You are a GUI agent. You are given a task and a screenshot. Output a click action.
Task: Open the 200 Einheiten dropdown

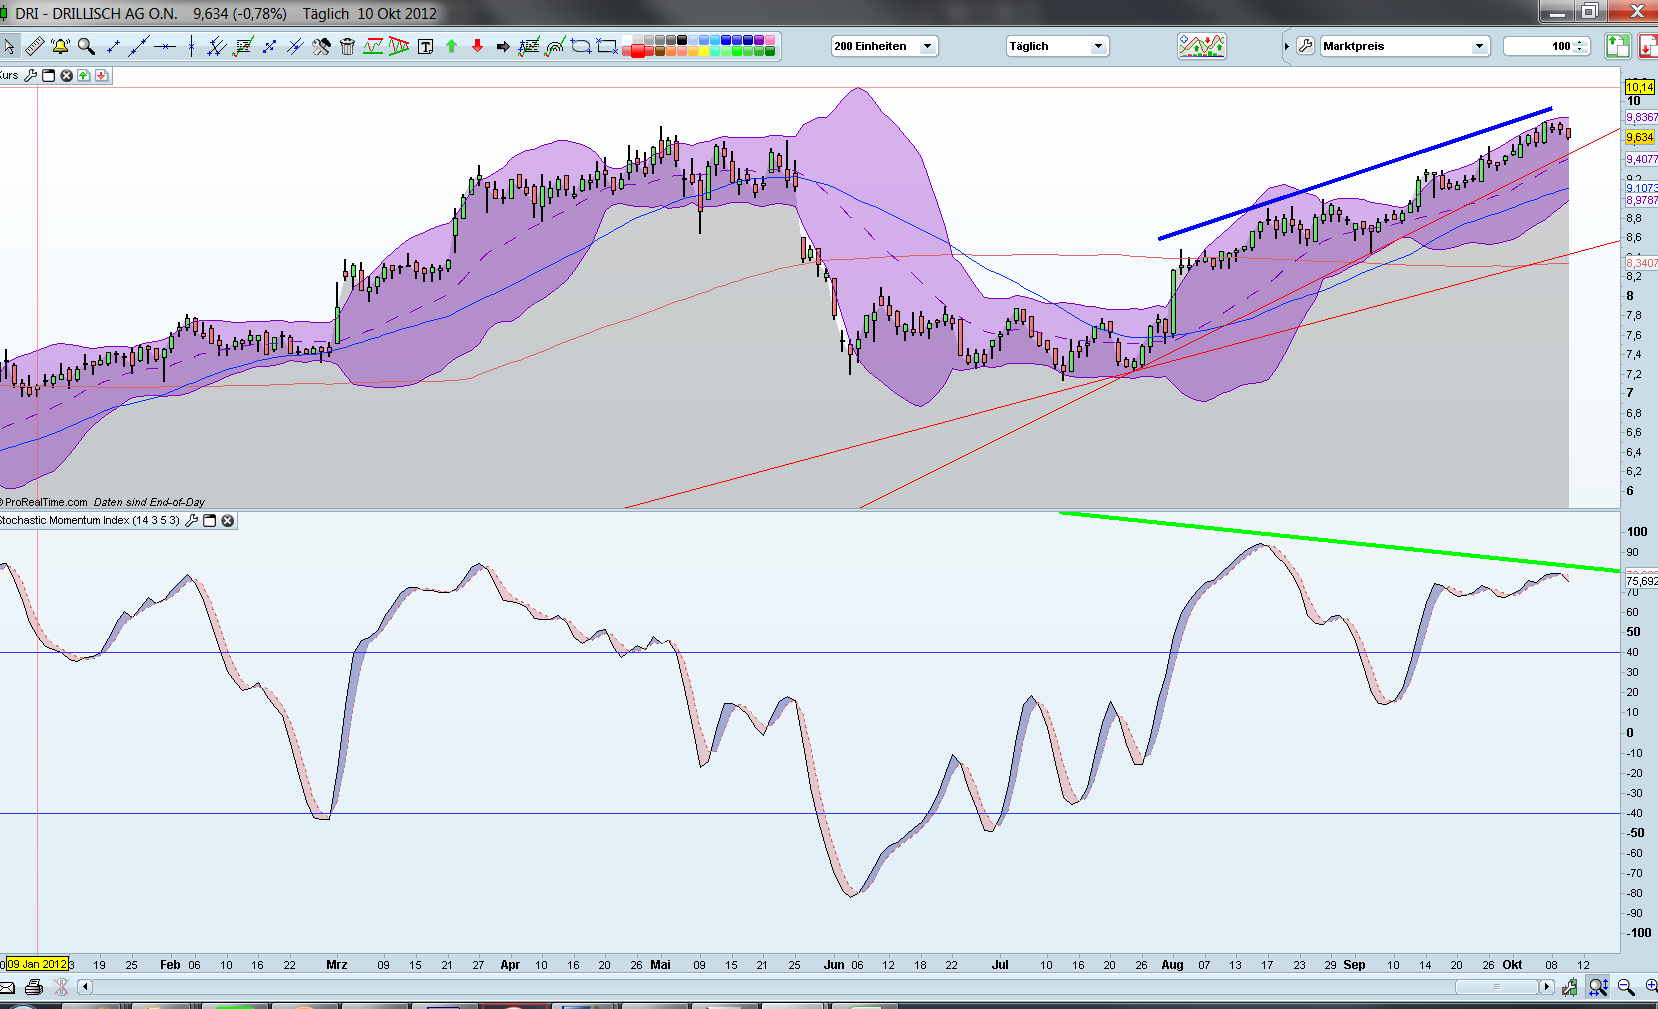pos(884,46)
